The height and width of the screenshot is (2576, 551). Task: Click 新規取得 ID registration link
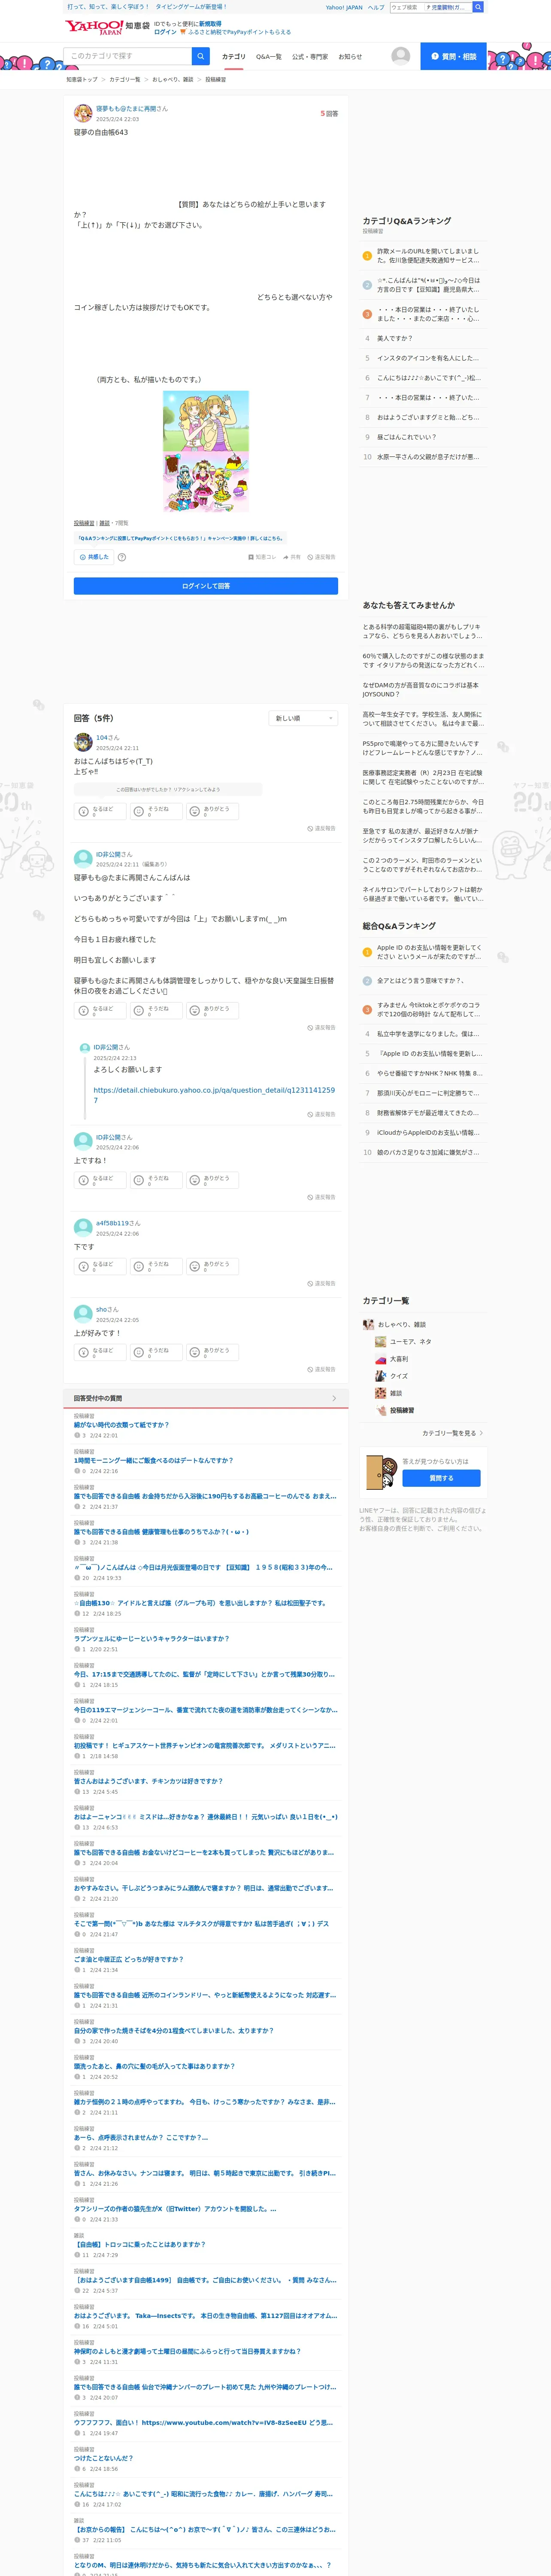210,23
